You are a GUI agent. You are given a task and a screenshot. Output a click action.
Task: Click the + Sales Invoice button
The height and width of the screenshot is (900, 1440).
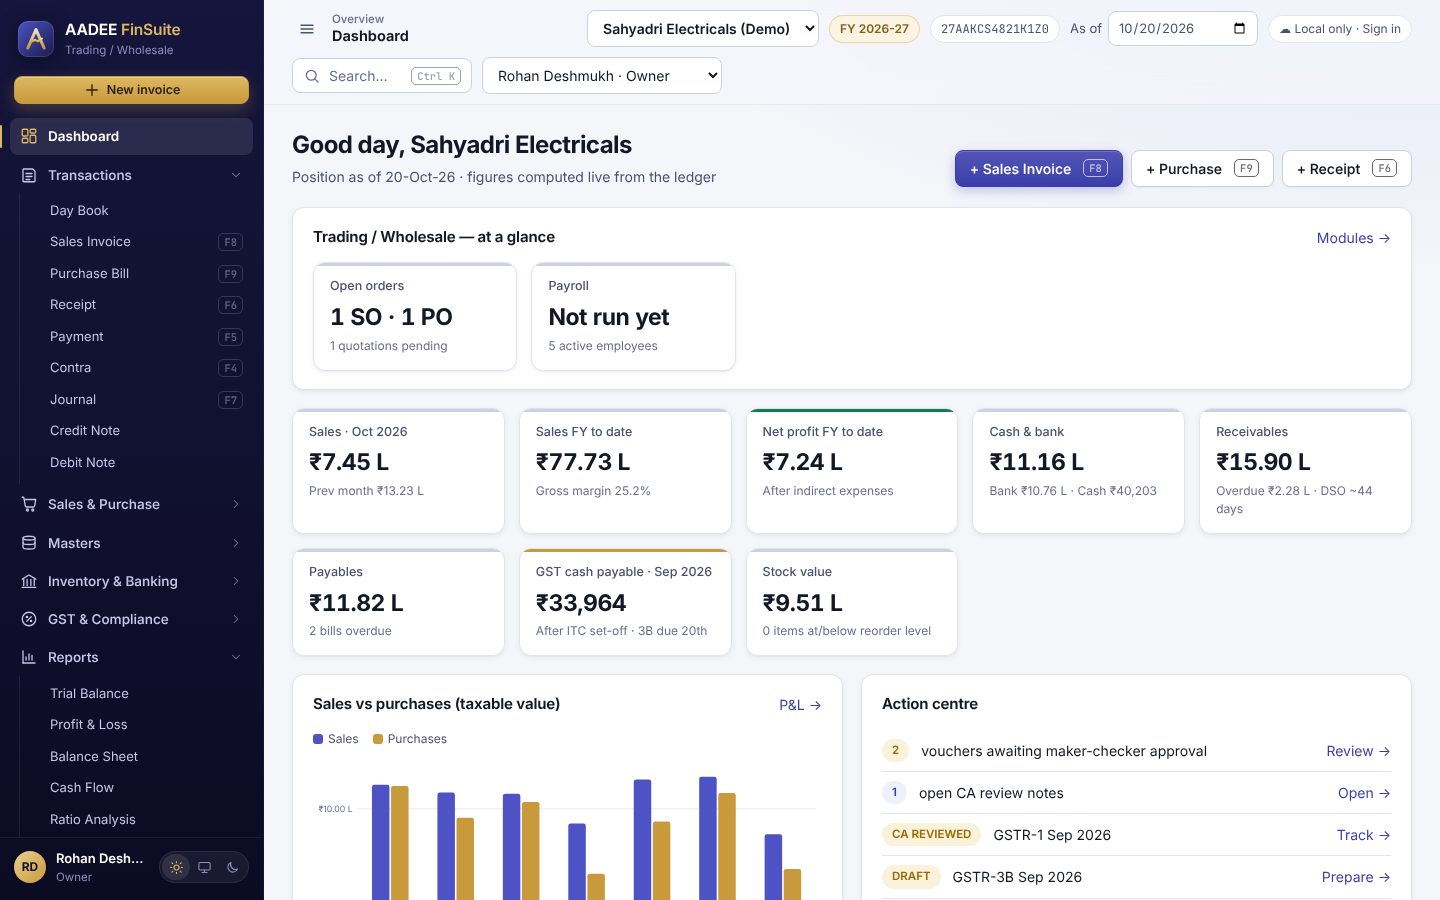click(1039, 169)
